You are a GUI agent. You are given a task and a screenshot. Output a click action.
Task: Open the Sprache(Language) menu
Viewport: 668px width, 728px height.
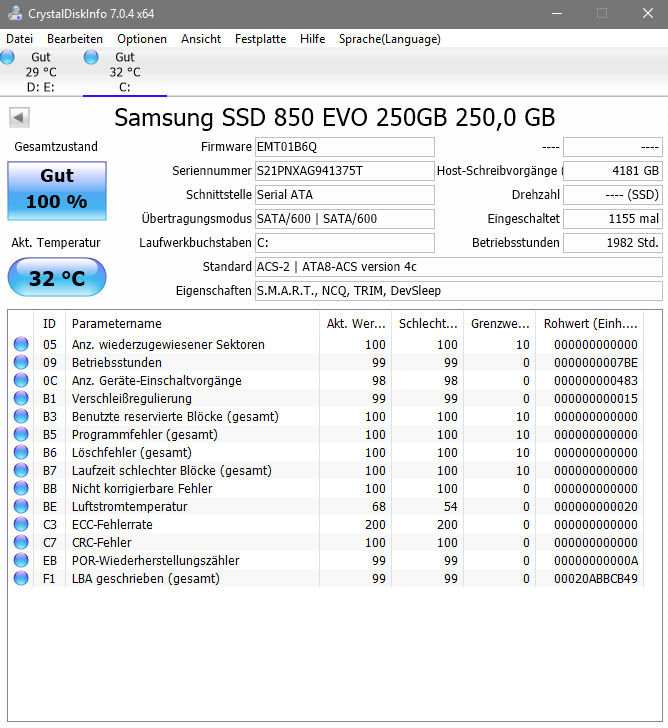coord(389,39)
